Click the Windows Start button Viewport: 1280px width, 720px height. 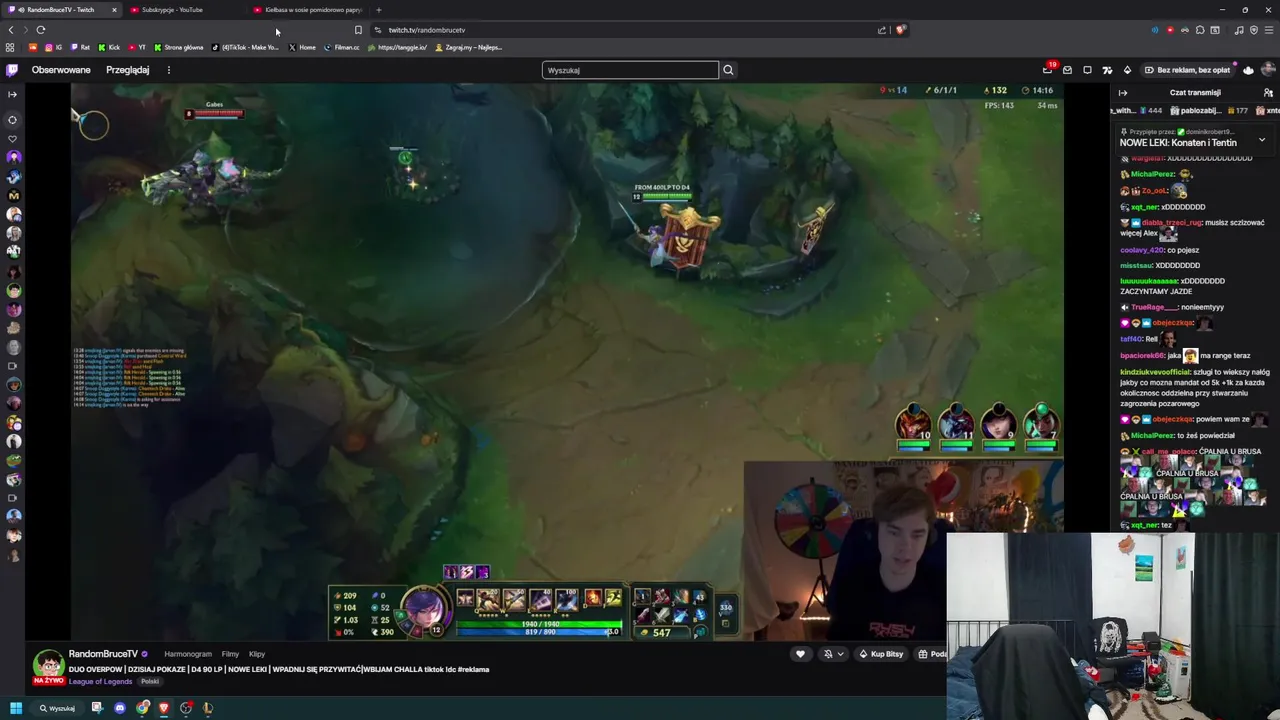click(16, 708)
